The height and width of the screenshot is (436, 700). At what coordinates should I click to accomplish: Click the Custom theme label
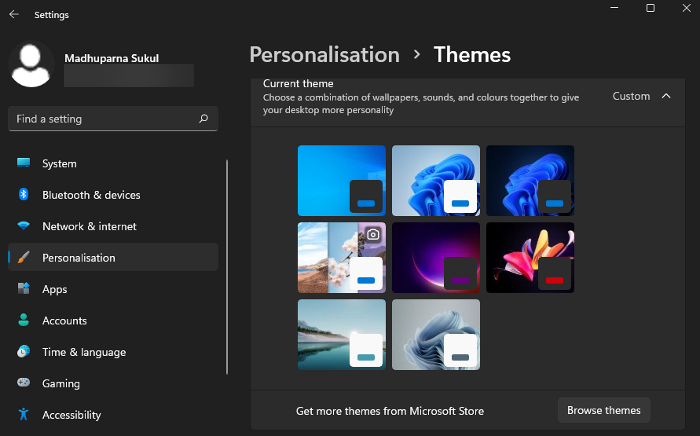[631, 96]
